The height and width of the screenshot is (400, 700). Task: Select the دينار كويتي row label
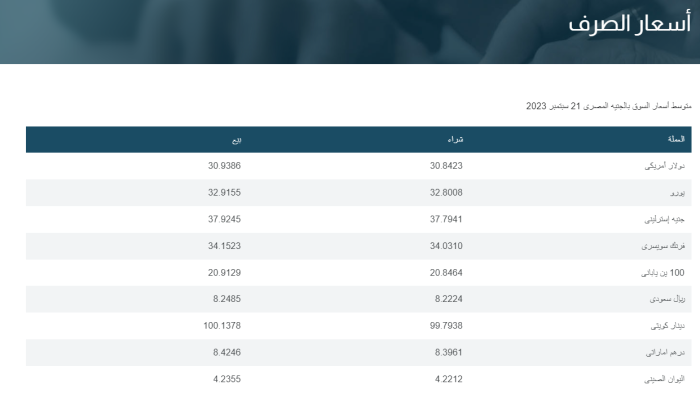tap(667, 326)
